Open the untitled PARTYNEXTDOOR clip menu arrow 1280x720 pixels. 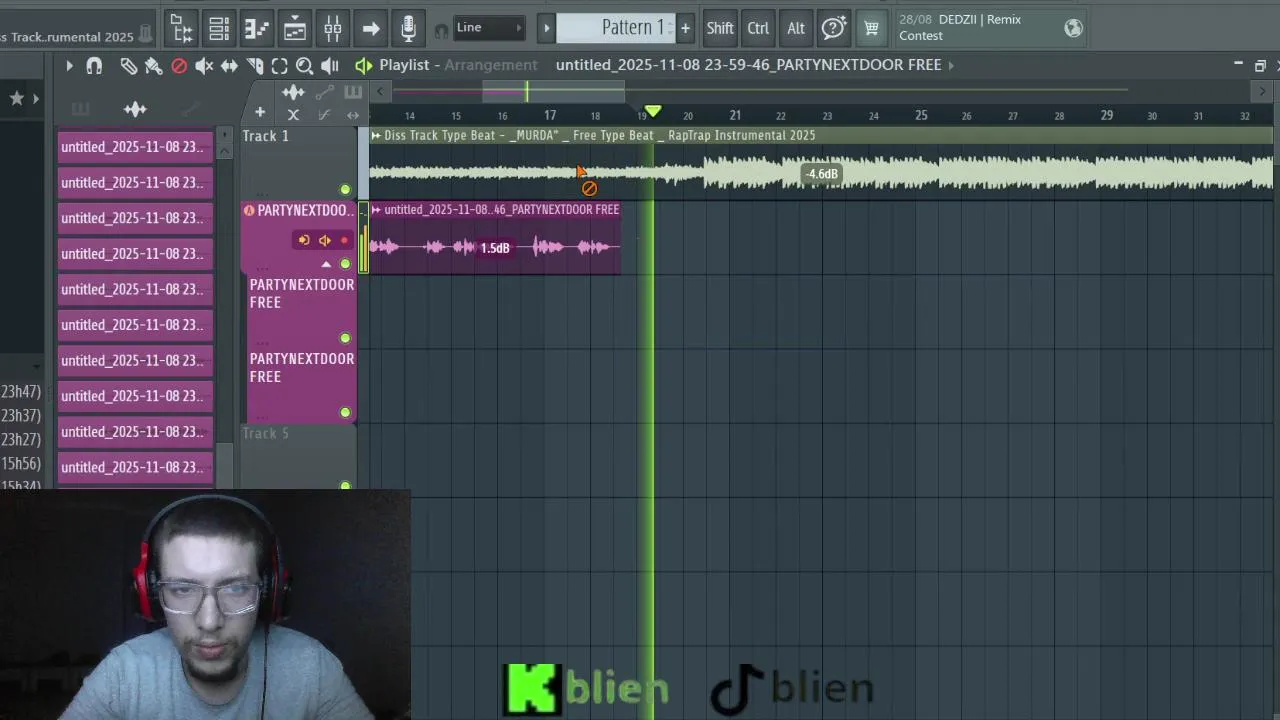pyautogui.click(x=377, y=210)
